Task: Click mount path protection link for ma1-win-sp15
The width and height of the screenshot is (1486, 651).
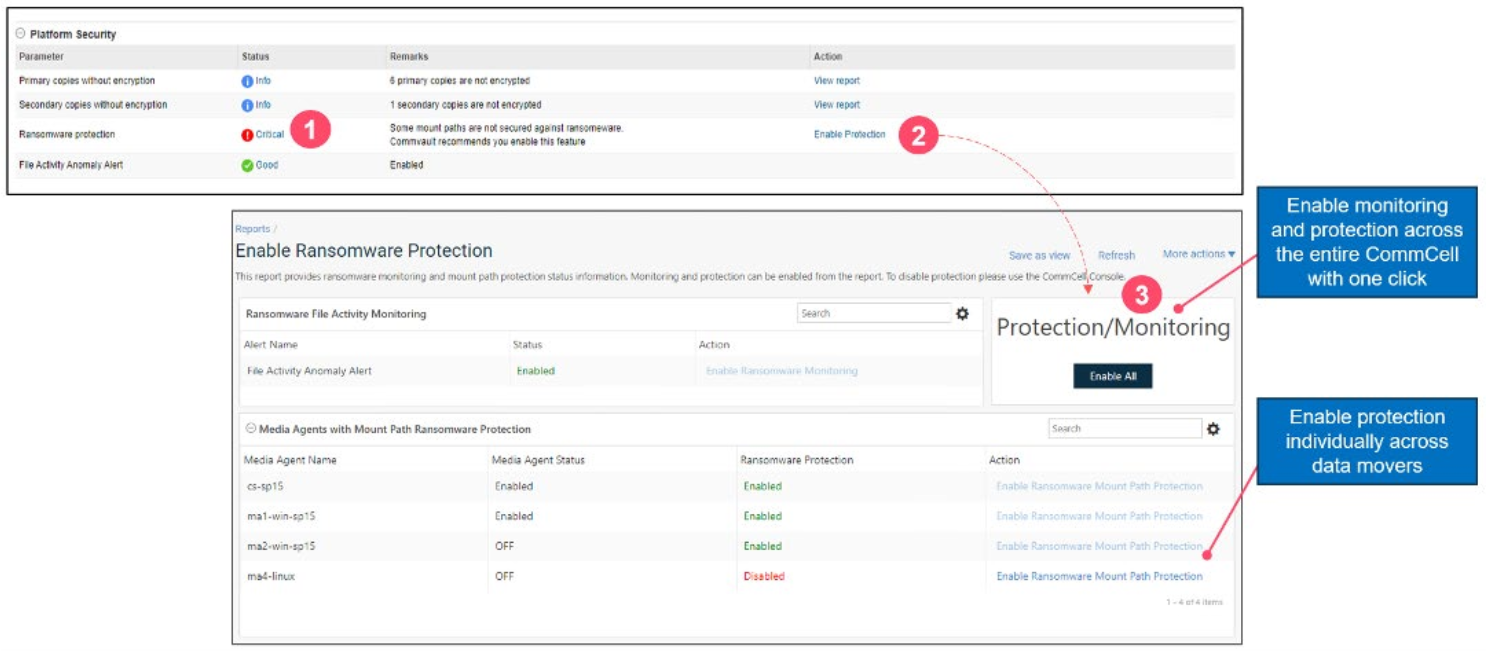Action: 1099,516
